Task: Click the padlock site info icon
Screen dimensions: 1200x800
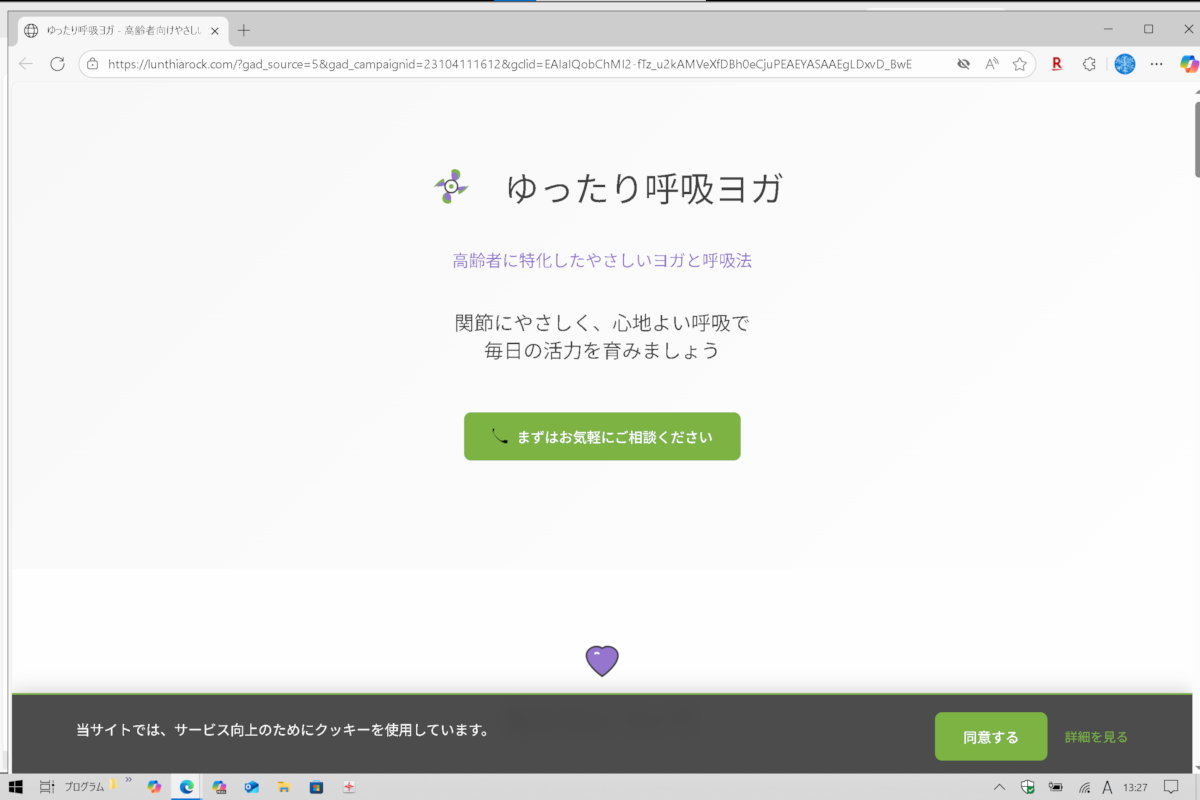Action: point(93,64)
